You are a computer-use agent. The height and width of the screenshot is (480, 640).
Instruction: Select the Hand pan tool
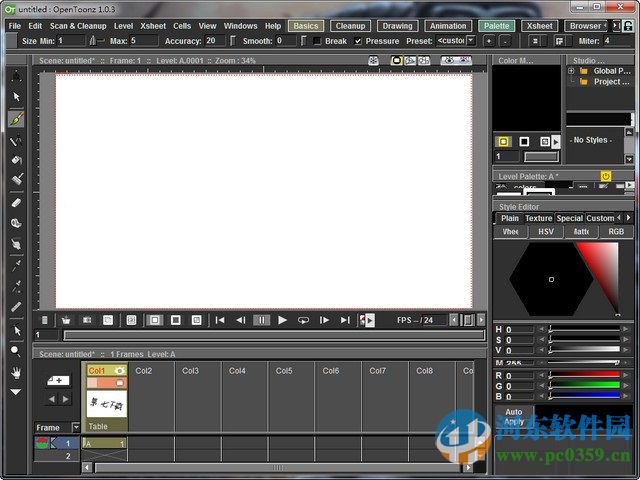pyautogui.click(x=16, y=372)
